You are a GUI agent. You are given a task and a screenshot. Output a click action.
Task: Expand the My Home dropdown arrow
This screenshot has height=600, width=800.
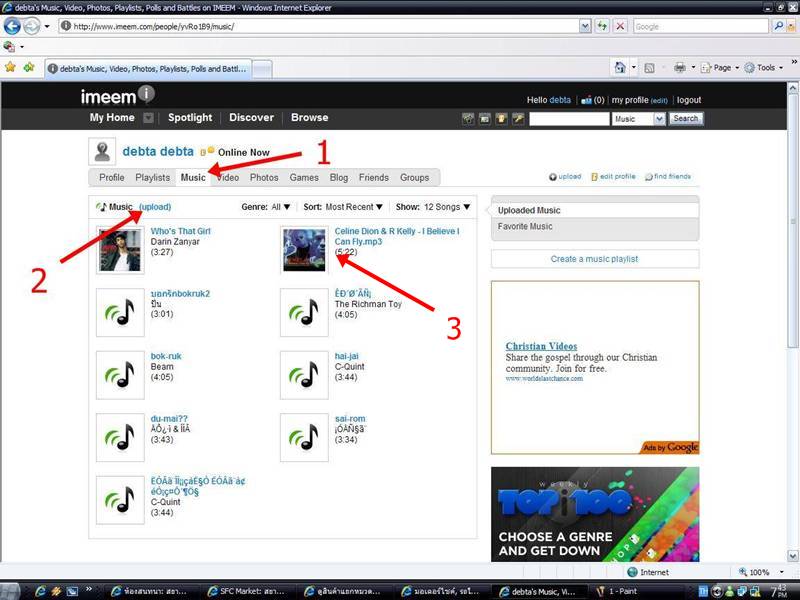(148, 118)
